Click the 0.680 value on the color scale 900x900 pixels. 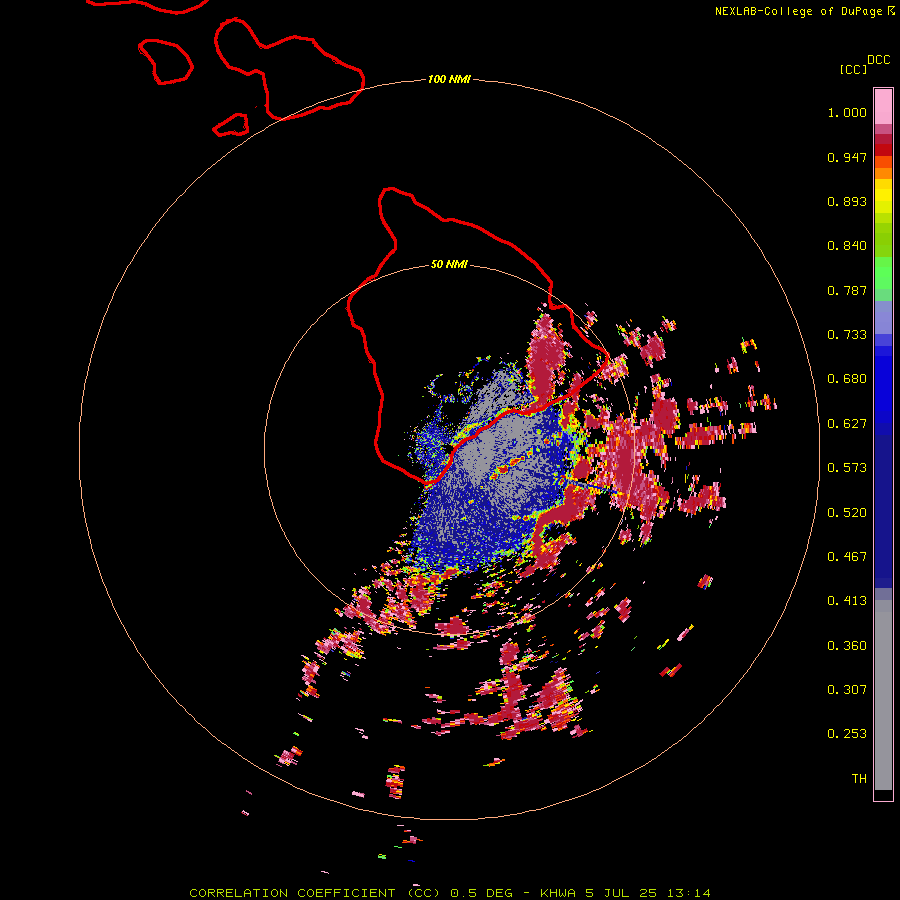point(847,379)
